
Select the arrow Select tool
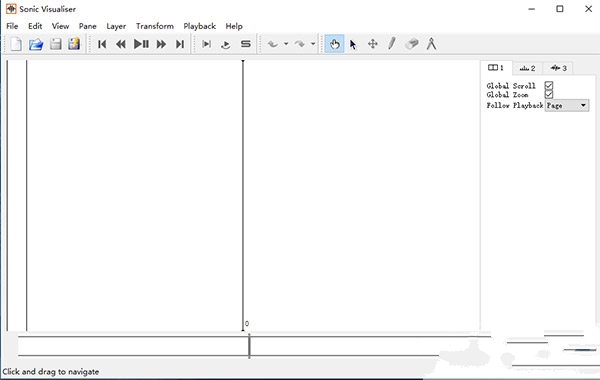click(x=353, y=44)
